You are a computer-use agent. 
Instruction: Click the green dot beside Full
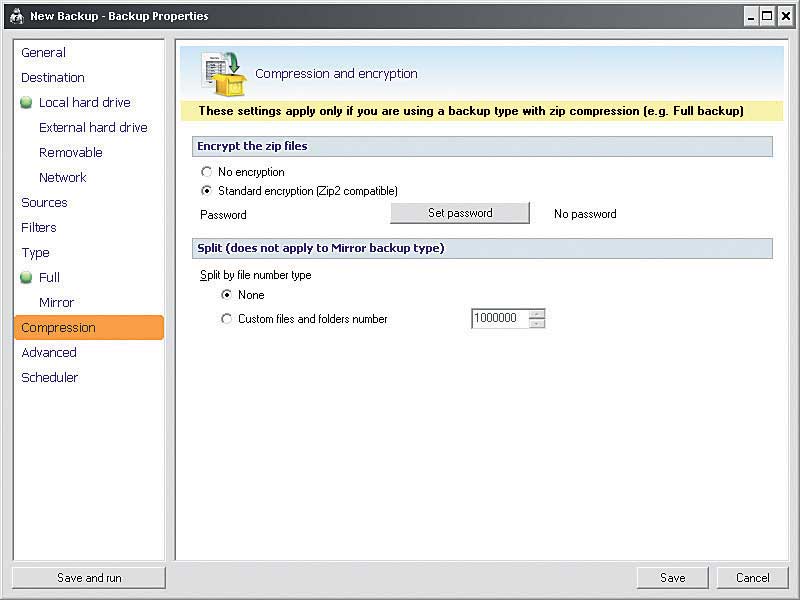click(x=26, y=278)
